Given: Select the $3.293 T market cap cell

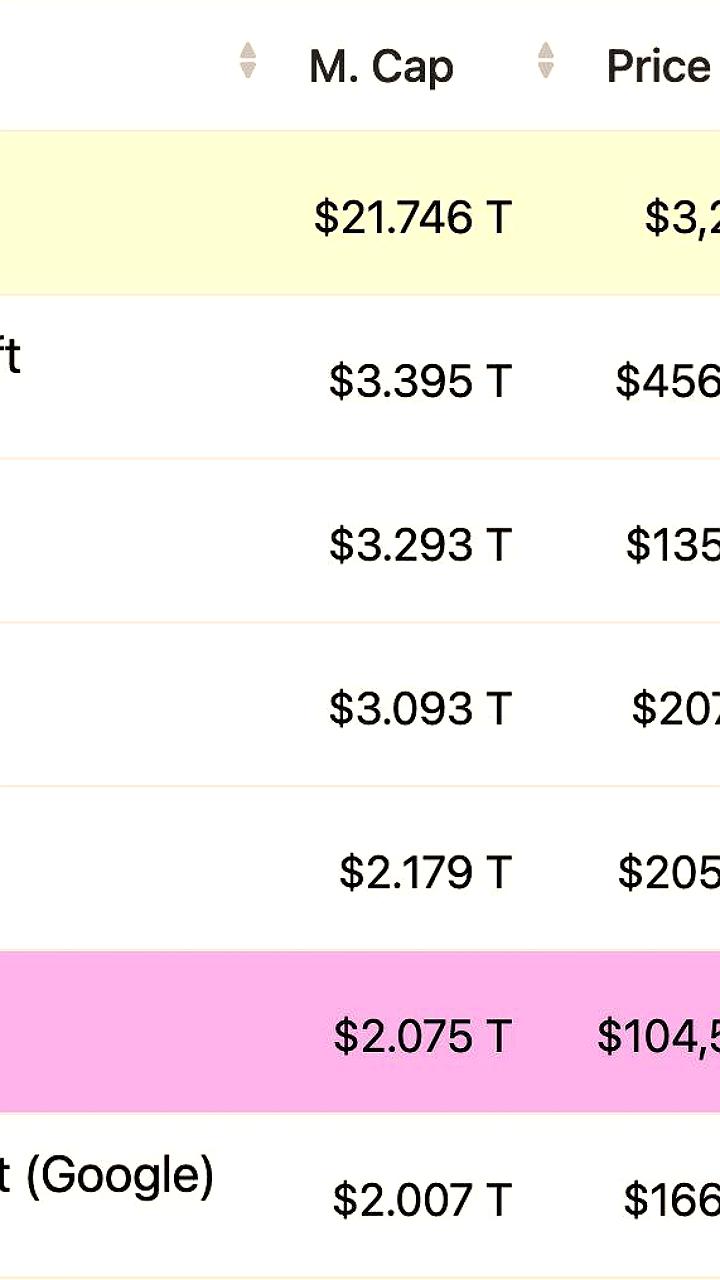Looking at the screenshot, I should pos(421,545).
